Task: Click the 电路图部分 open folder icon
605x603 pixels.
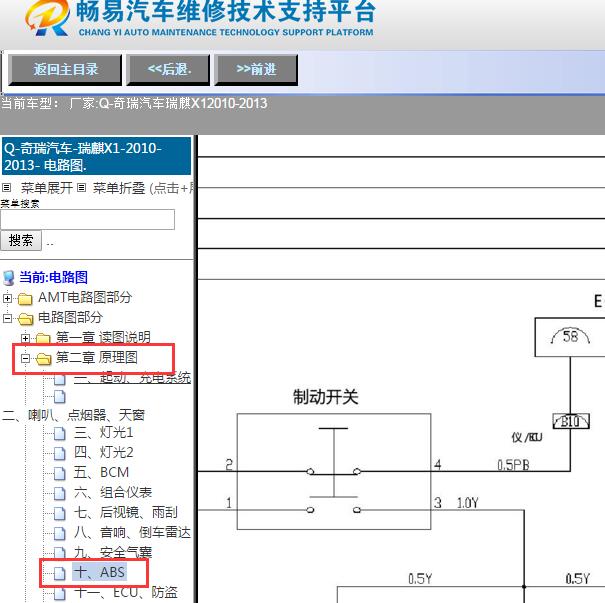Action: pyautogui.click(x=25, y=319)
